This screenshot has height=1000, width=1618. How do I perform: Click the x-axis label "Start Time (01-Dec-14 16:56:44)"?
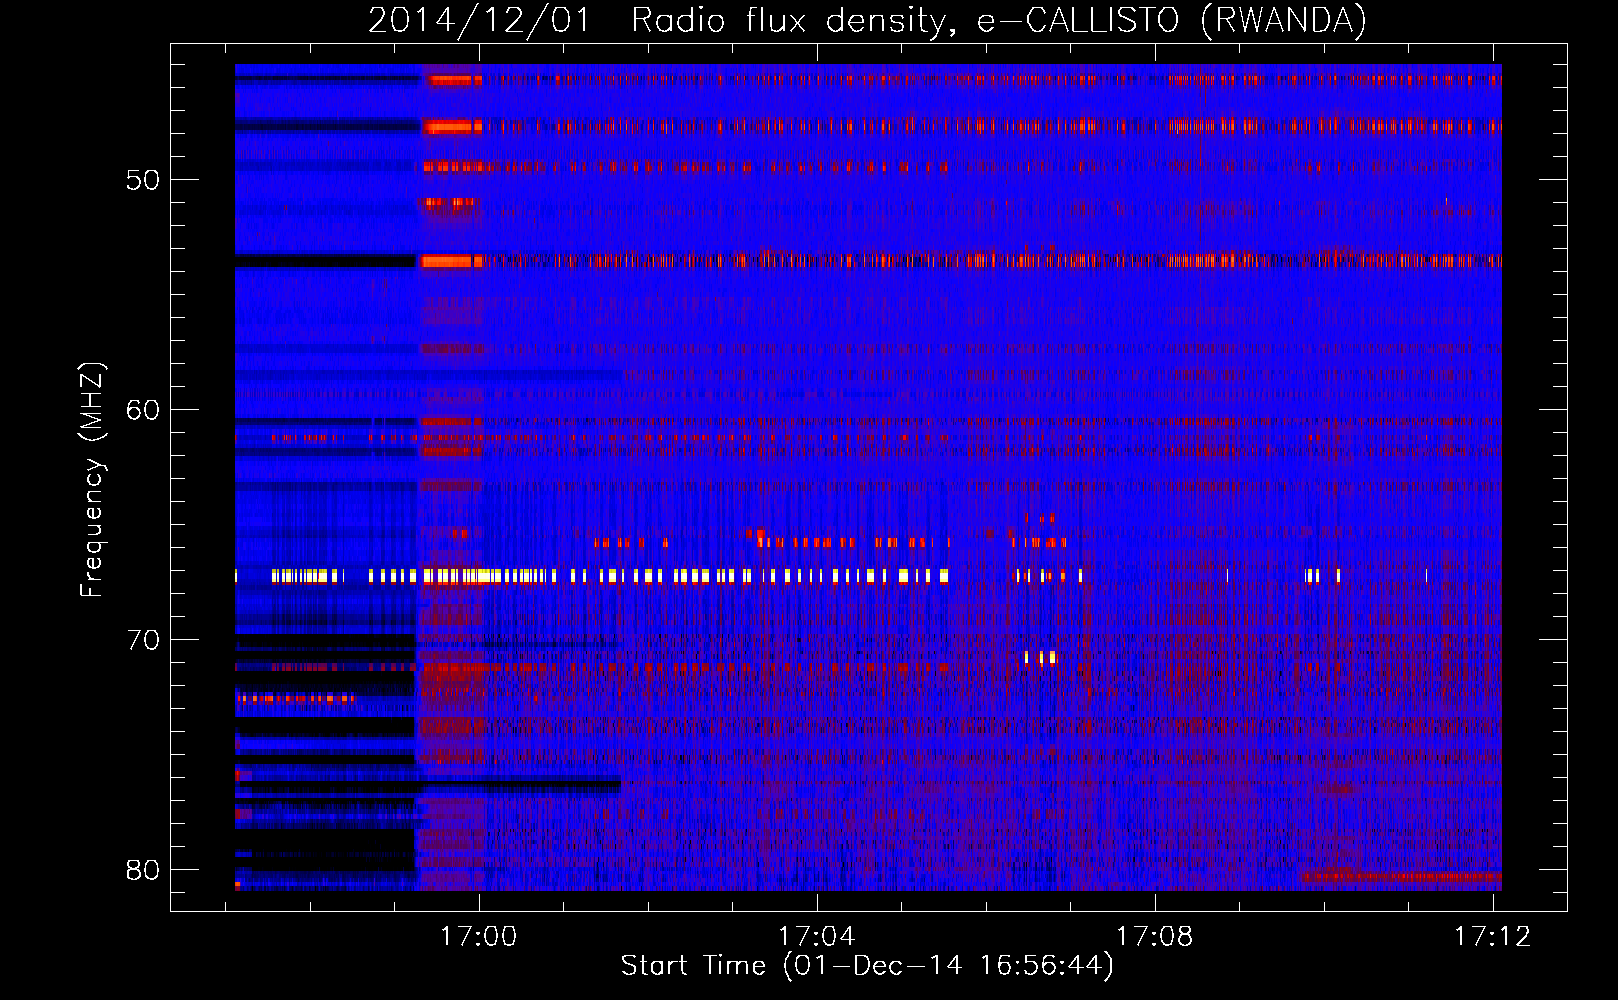pyautogui.click(x=867, y=965)
